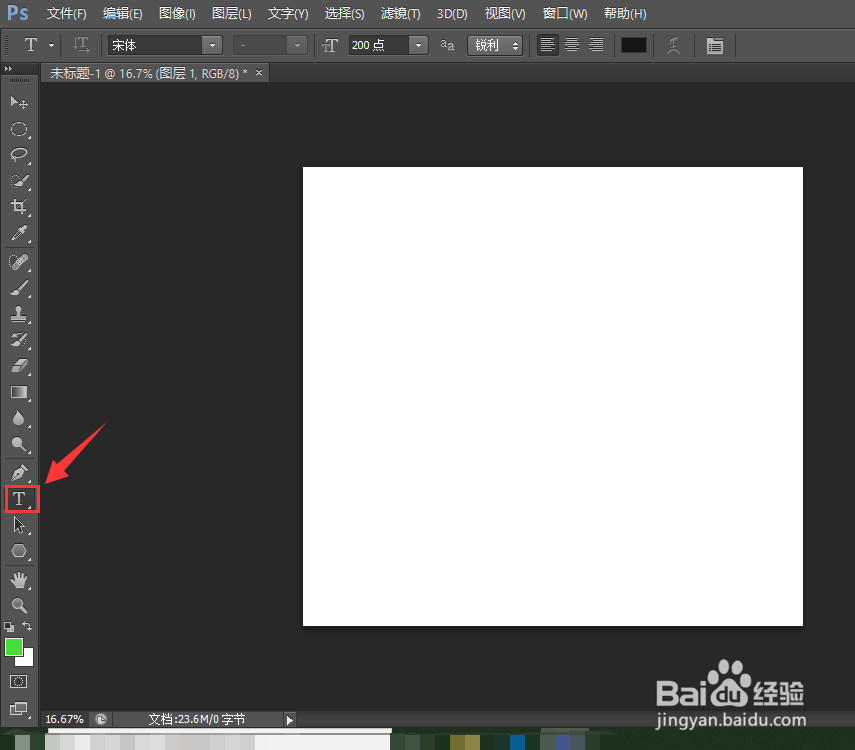Swap foreground and background colors
855x750 pixels.
pos(27,626)
